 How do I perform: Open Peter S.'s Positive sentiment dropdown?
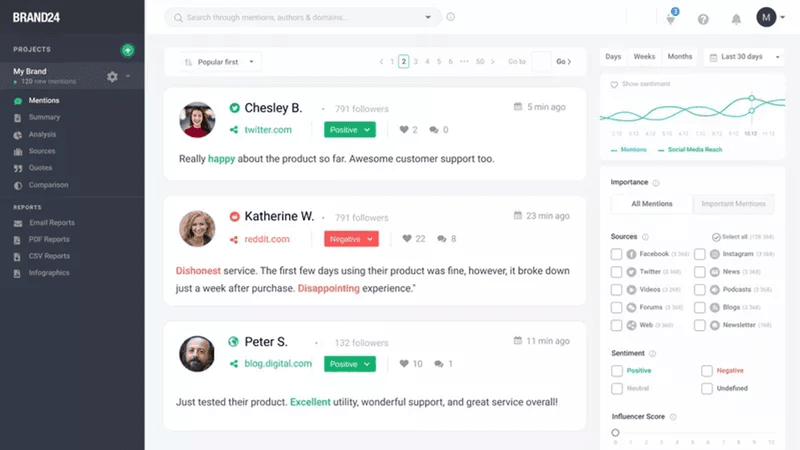point(349,364)
